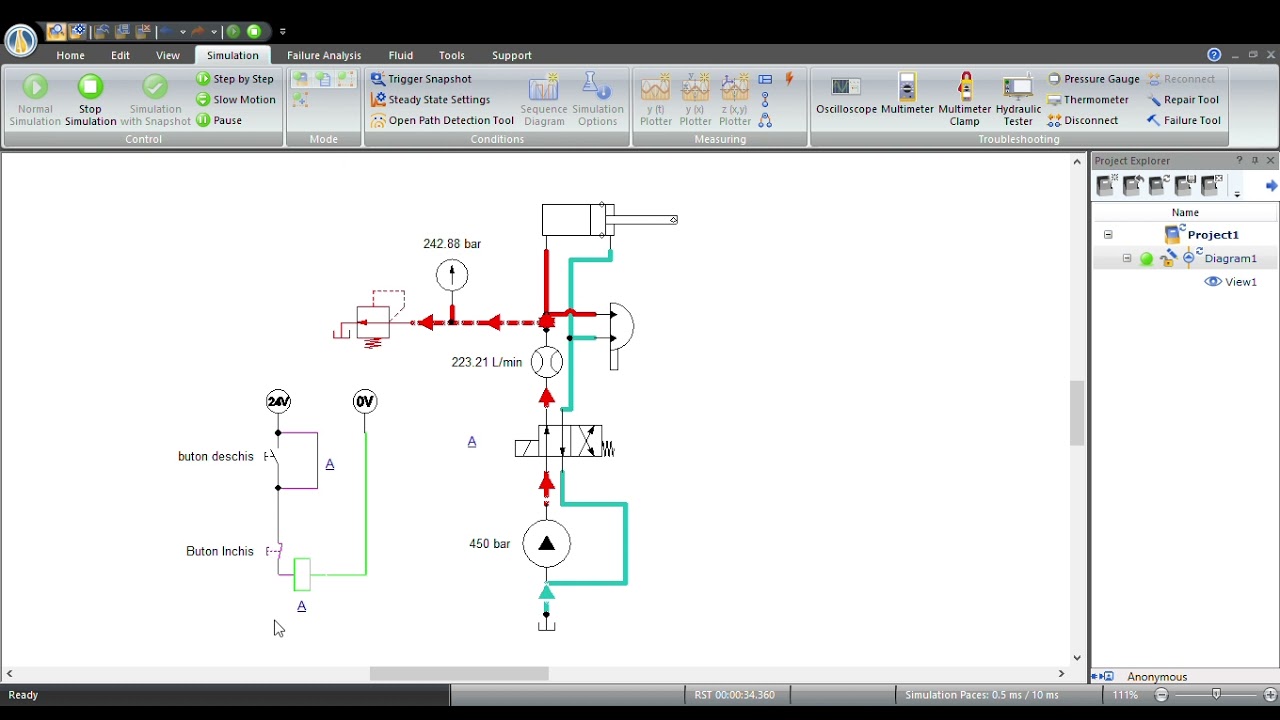Toggle the 'buton deschis' push-button switch

[272, 458]
